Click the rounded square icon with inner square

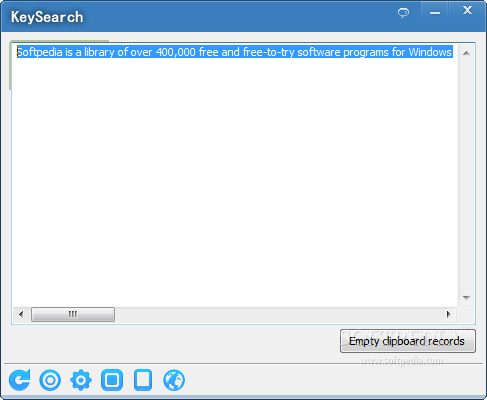tap(112, 380)
